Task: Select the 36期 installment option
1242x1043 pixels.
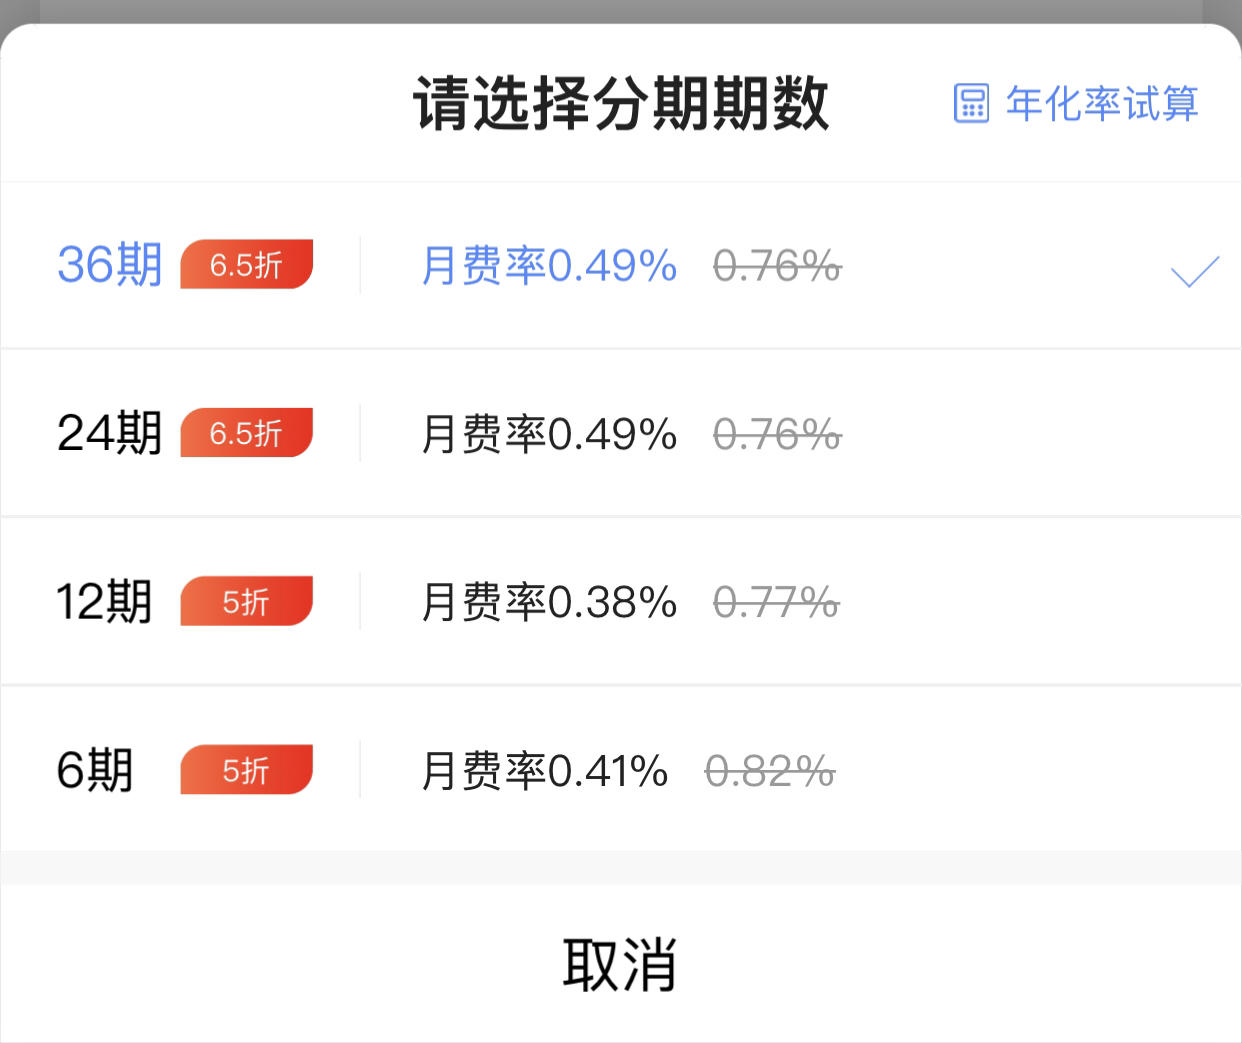Action: pyautogui.click(x=620, y=266)
